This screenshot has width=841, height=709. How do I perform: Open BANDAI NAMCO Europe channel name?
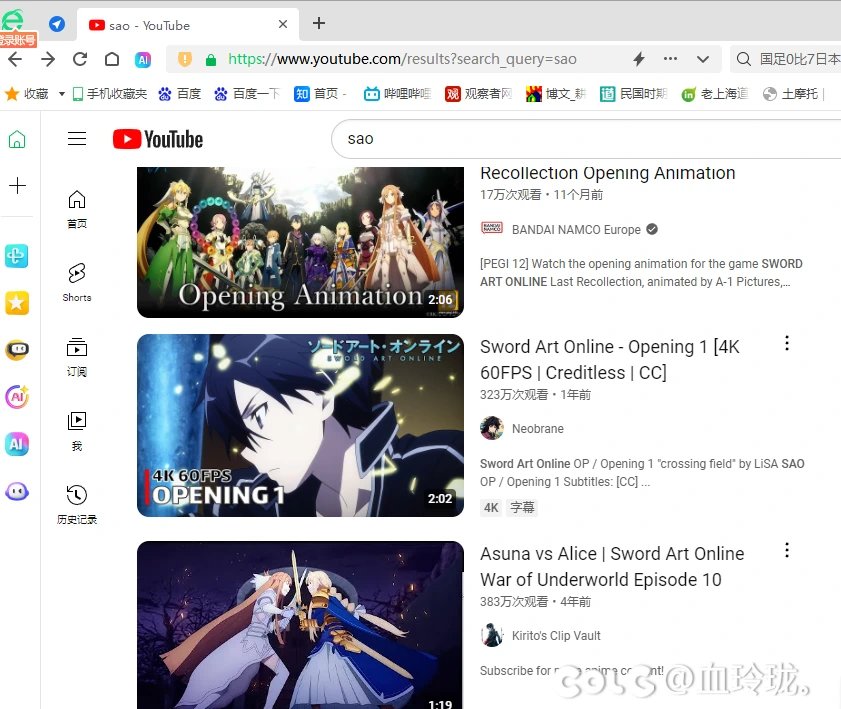click(x=576, y=230)
